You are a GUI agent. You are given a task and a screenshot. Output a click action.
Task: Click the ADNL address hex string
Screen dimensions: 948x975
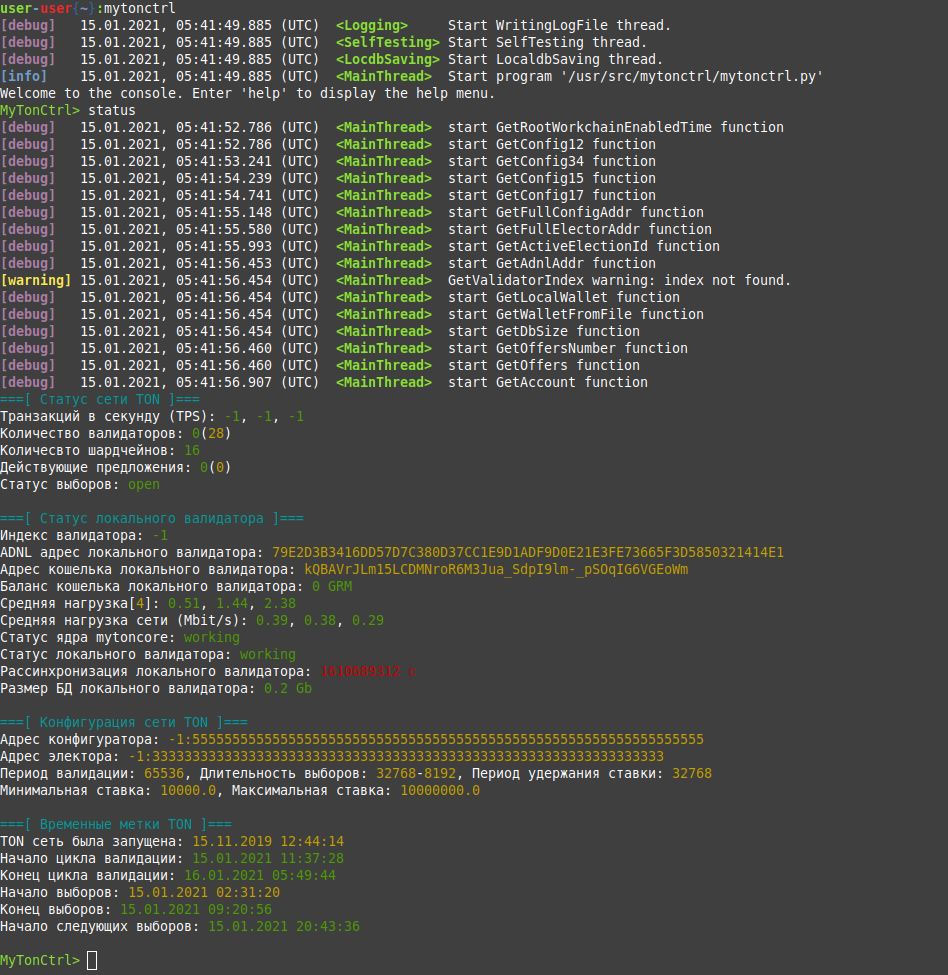pos(528,552)
